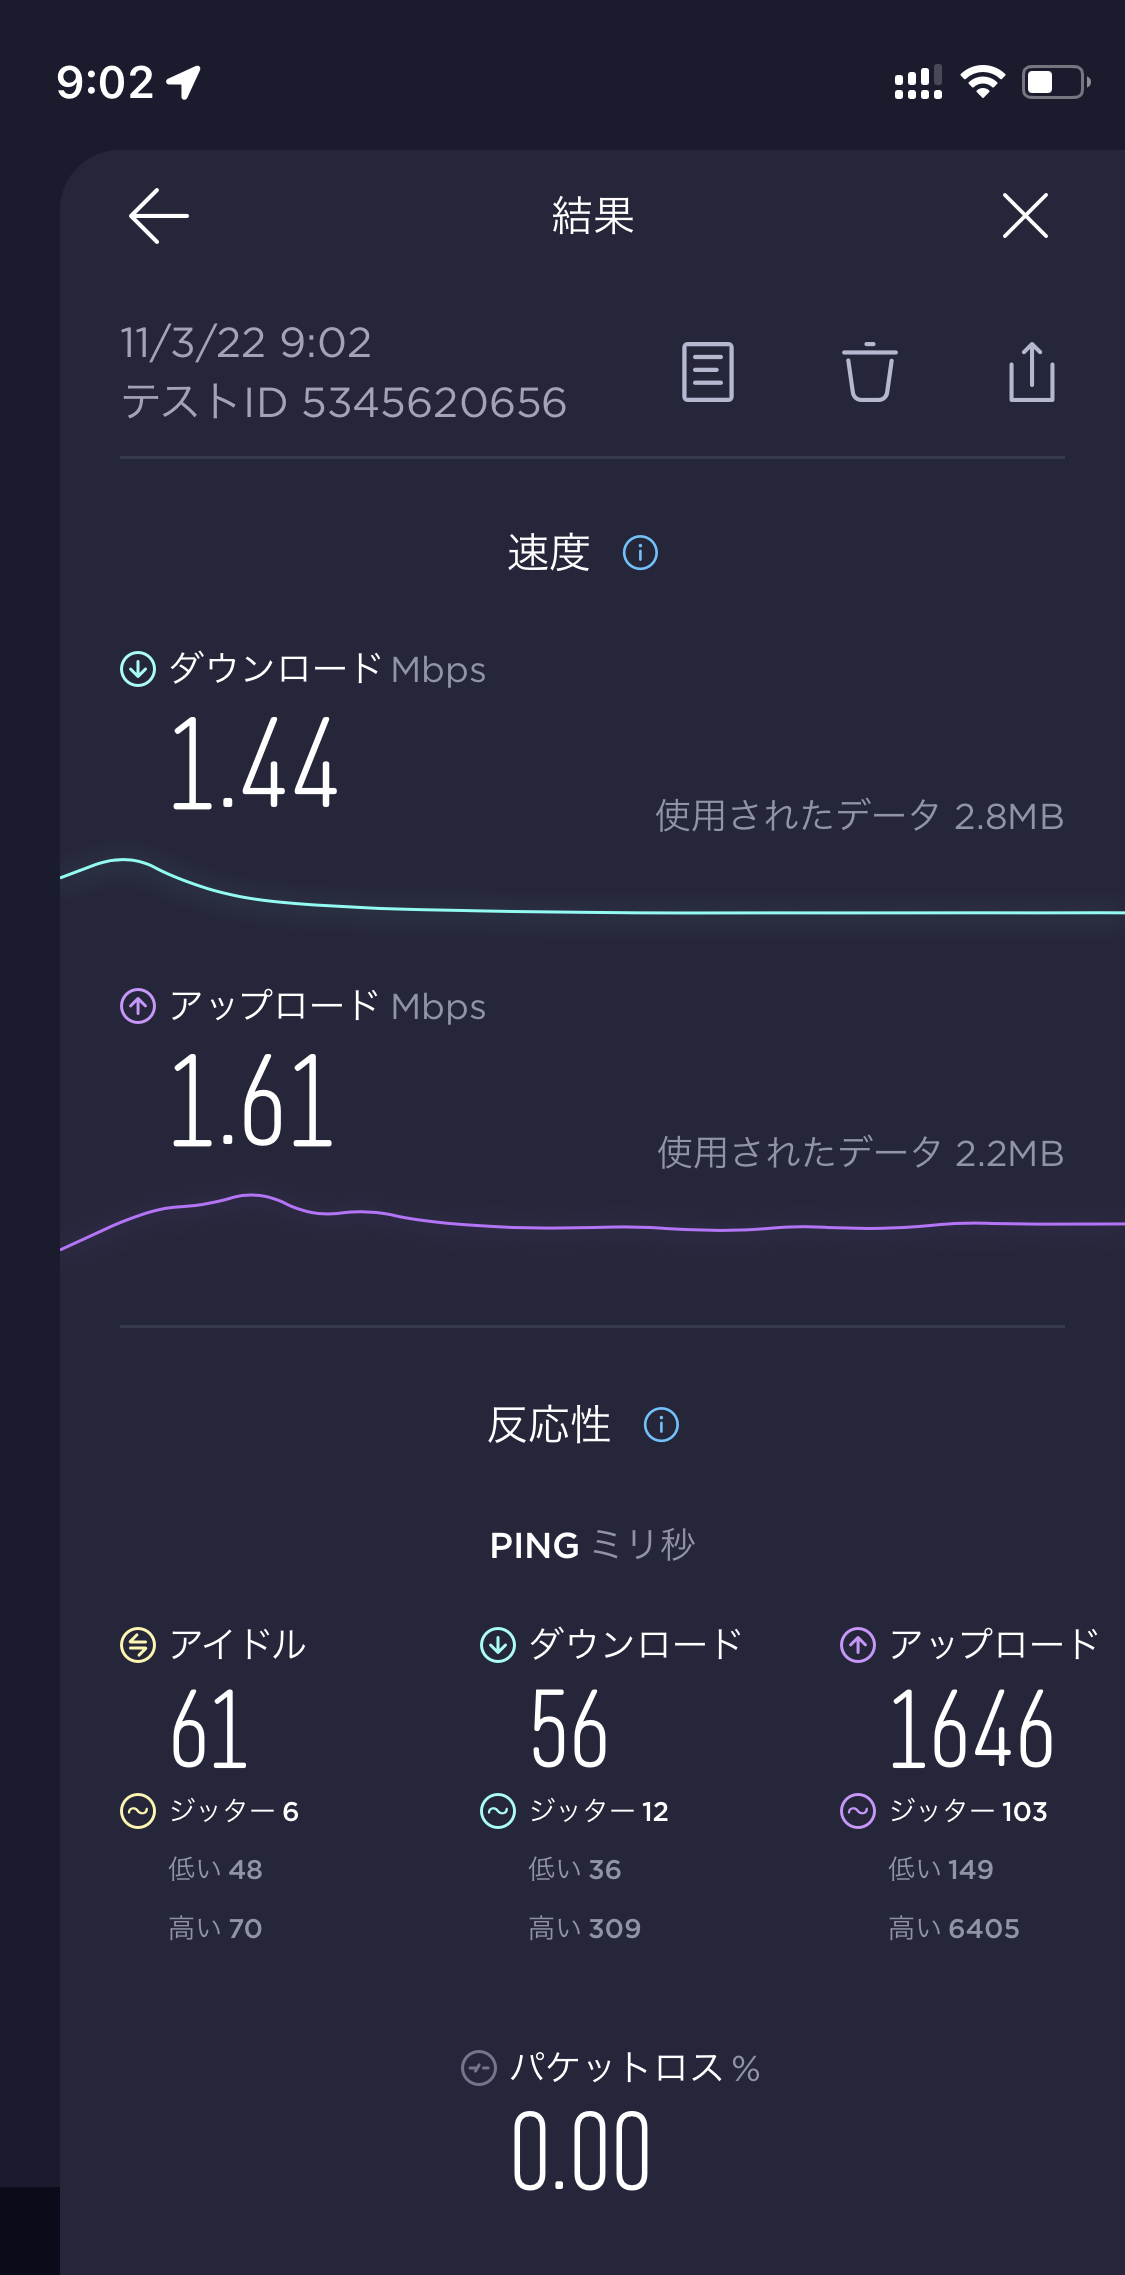This screenshot has width=1125, height=2275.
Task: Tap the idle ping icon
Action: pos(138,1644)
